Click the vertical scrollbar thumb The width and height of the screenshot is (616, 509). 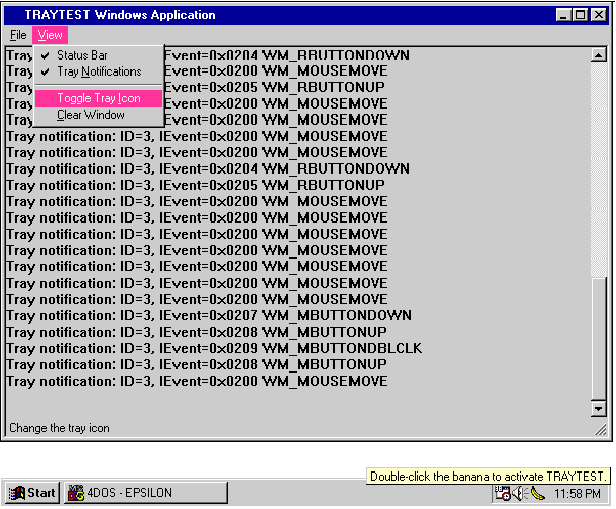tap(598, 339)
